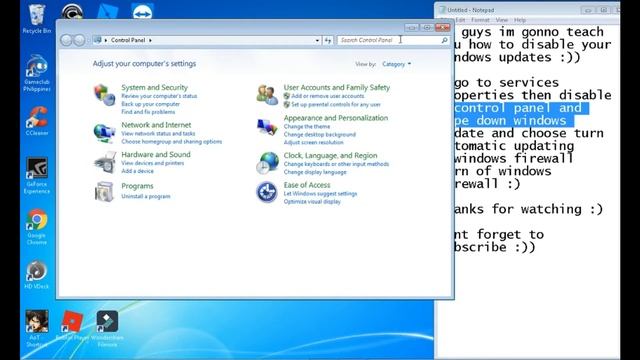Open Network and Internet category link

pyautogui.click(x=156, y=125)
